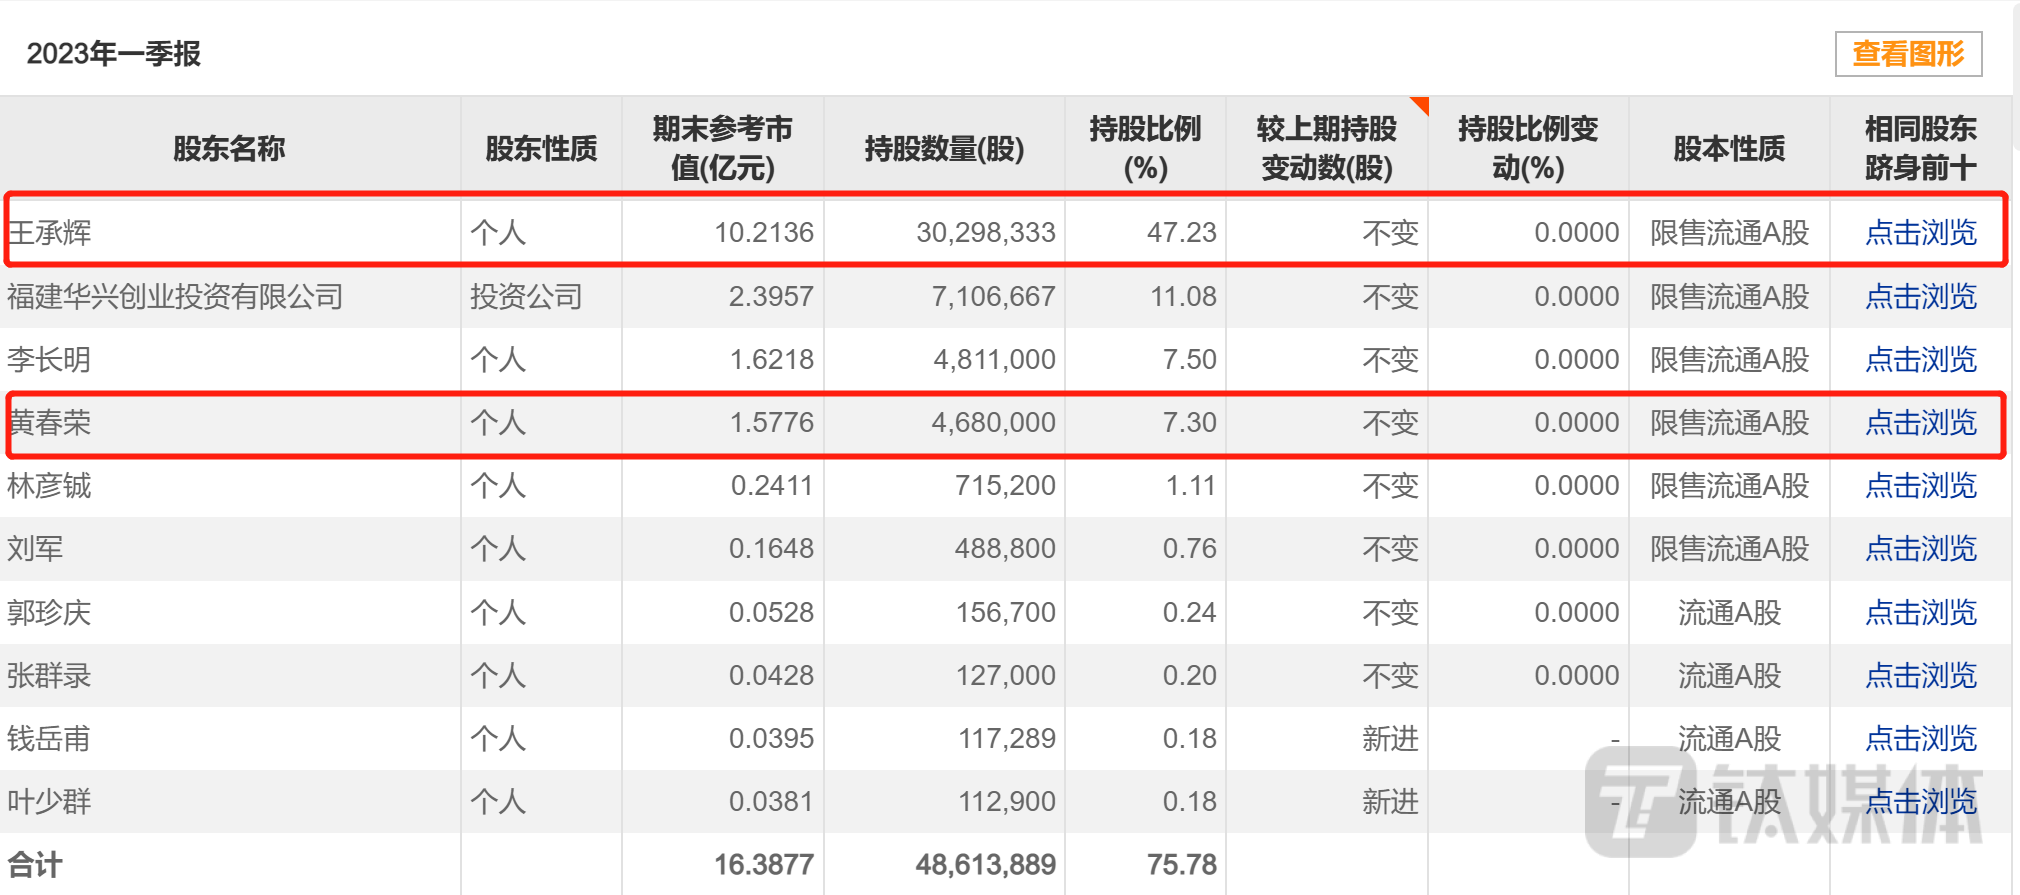Click the 持股比例(%) column header
The image size is (2020, 895).
pyautogui.click(x=1145, y=148)
